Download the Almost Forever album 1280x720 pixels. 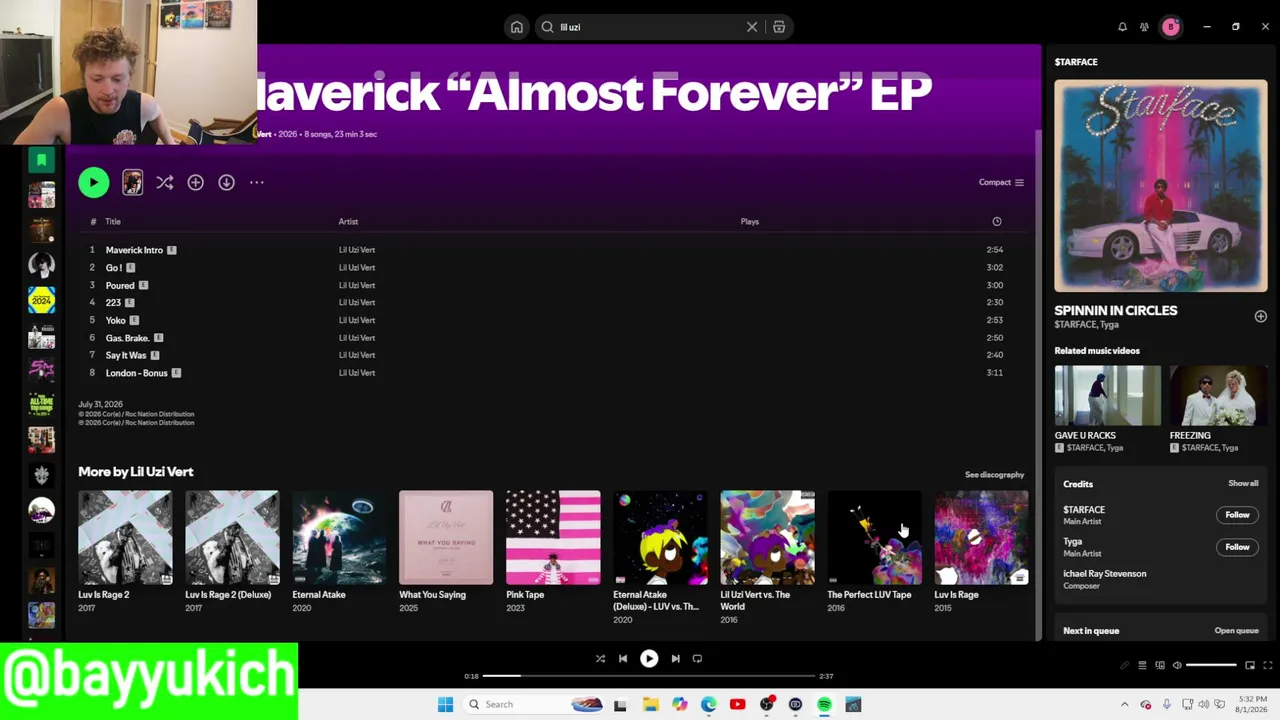tap(226, 182)
